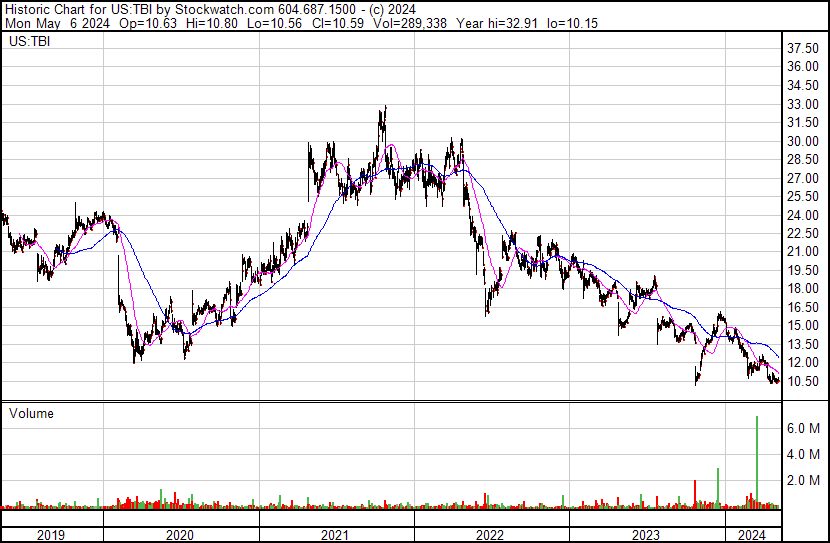This screenshot has height=543, width=830.
Task: Click the 2021 label on the time axis
Action: [335, 535]
